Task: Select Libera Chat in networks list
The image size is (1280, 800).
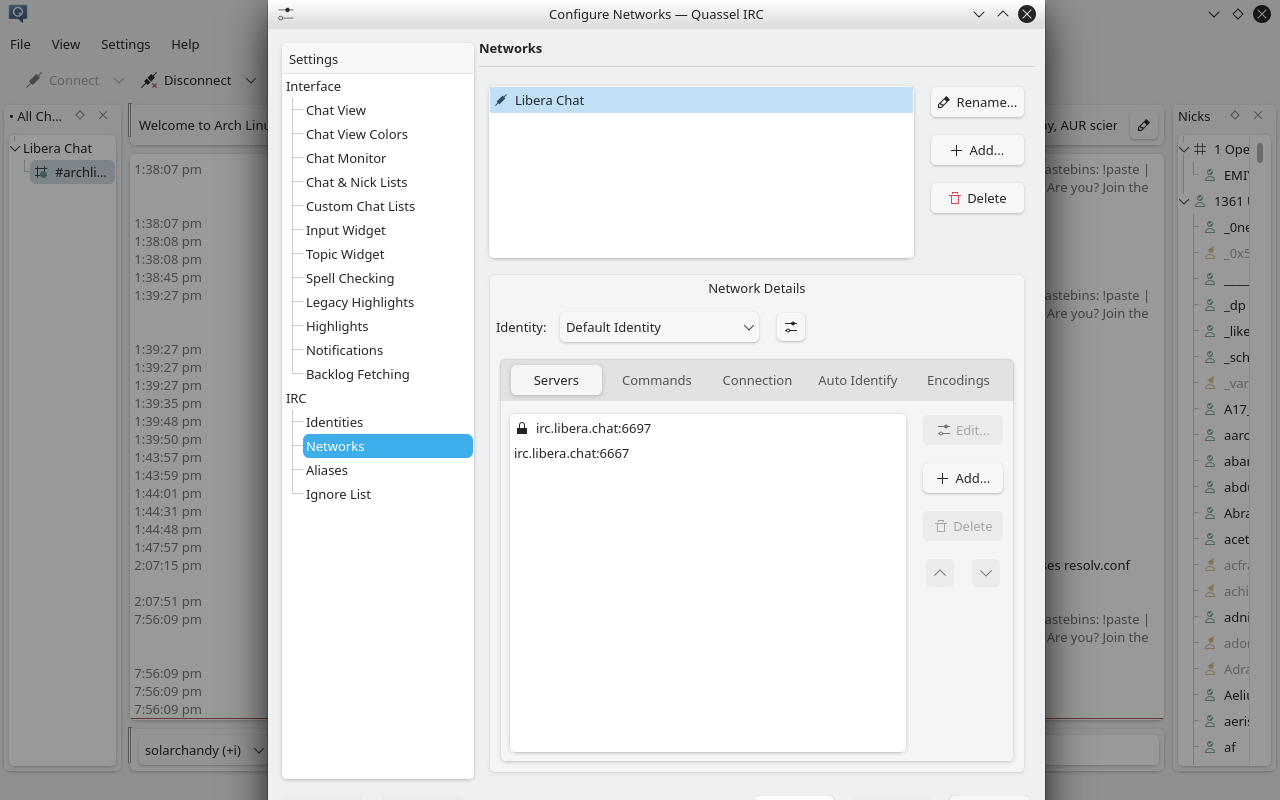Action: 701,100
